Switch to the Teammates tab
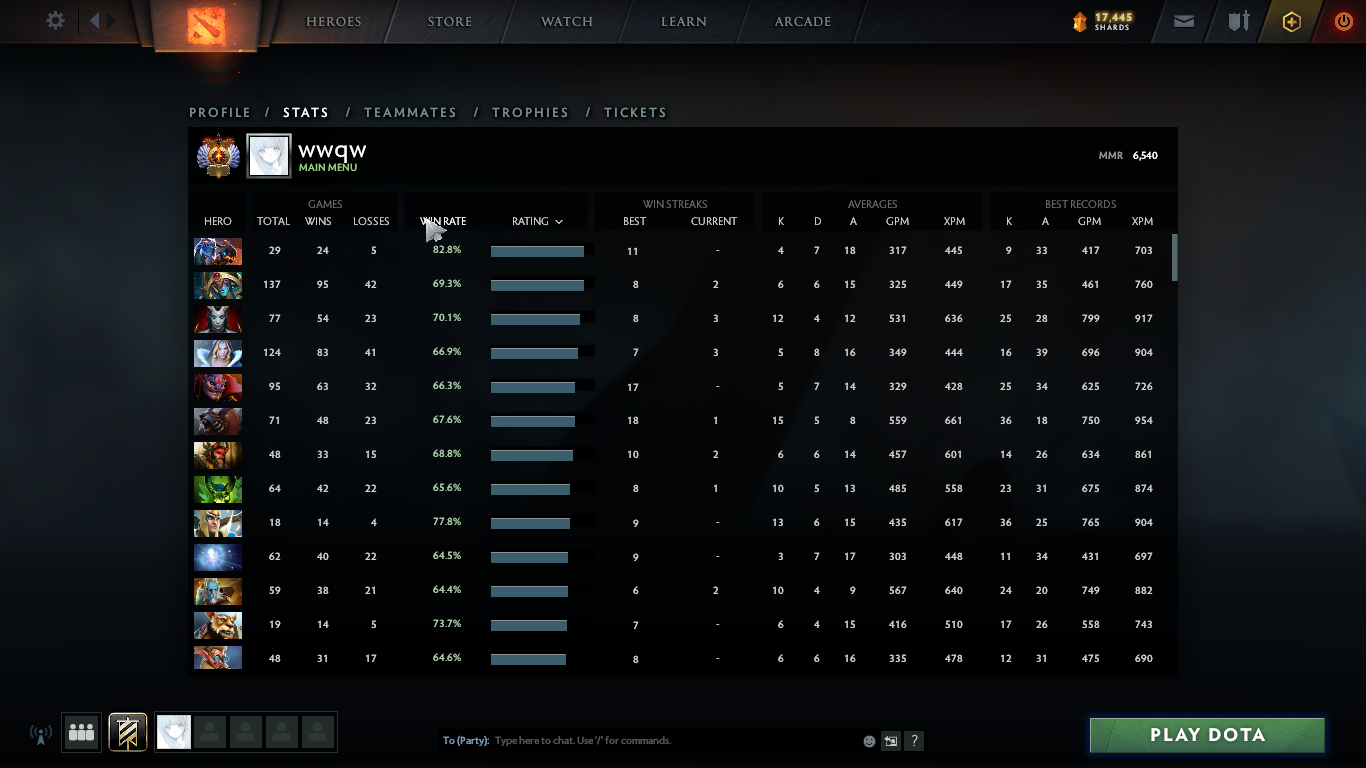 pos(410,112)
